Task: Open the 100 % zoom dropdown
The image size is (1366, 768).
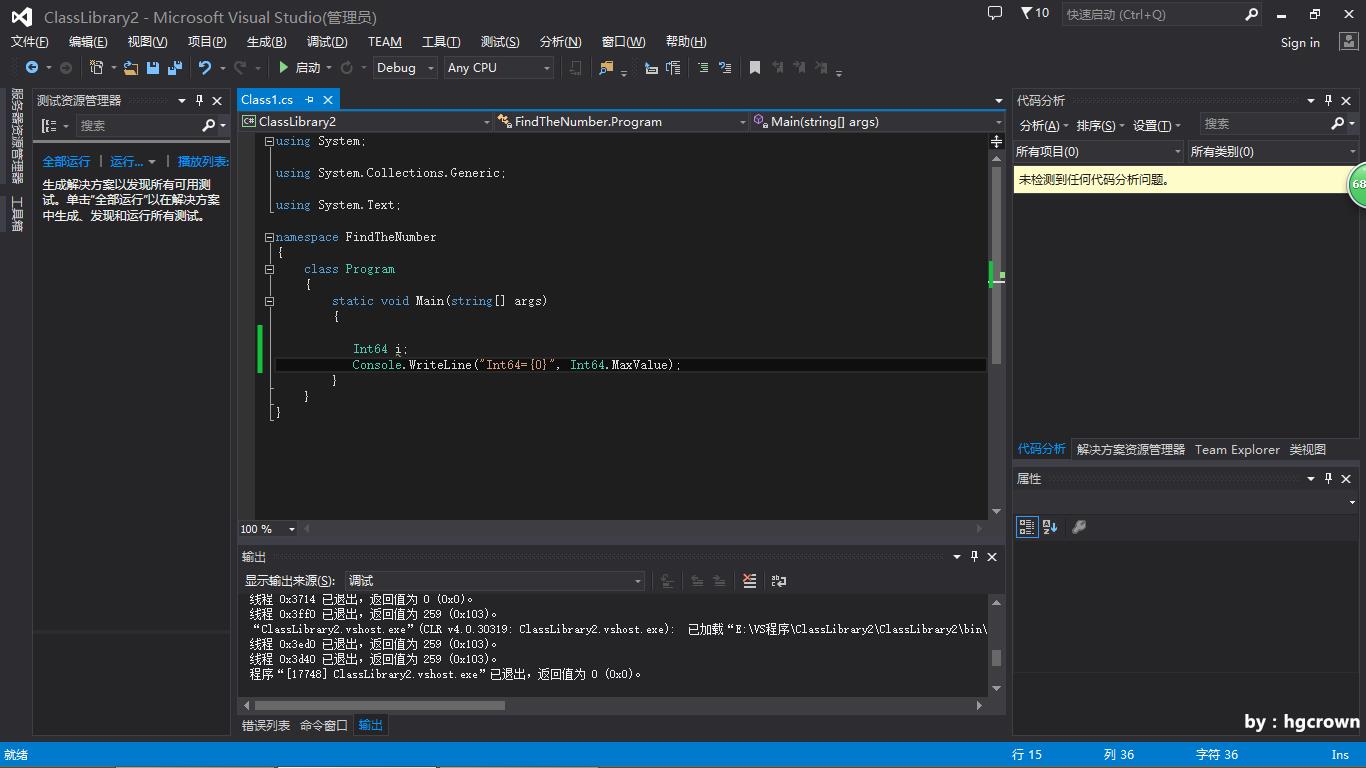Action: point(268,528)
